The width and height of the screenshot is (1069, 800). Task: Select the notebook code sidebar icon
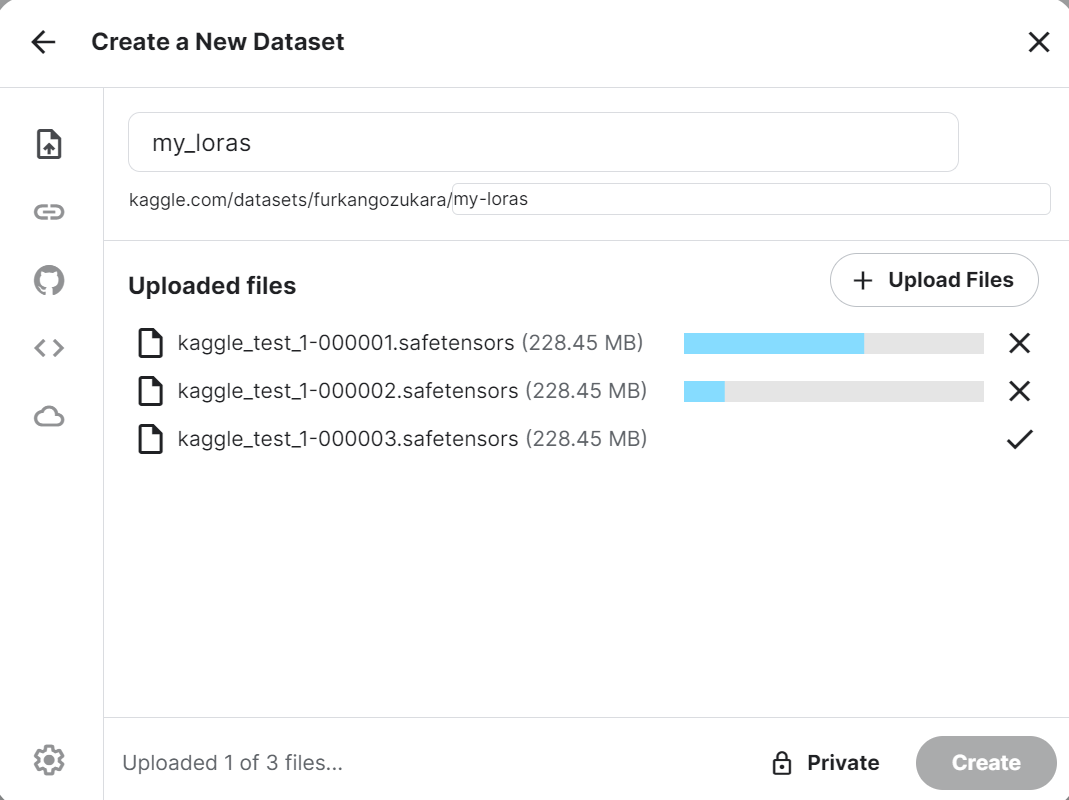pos(49,348)
